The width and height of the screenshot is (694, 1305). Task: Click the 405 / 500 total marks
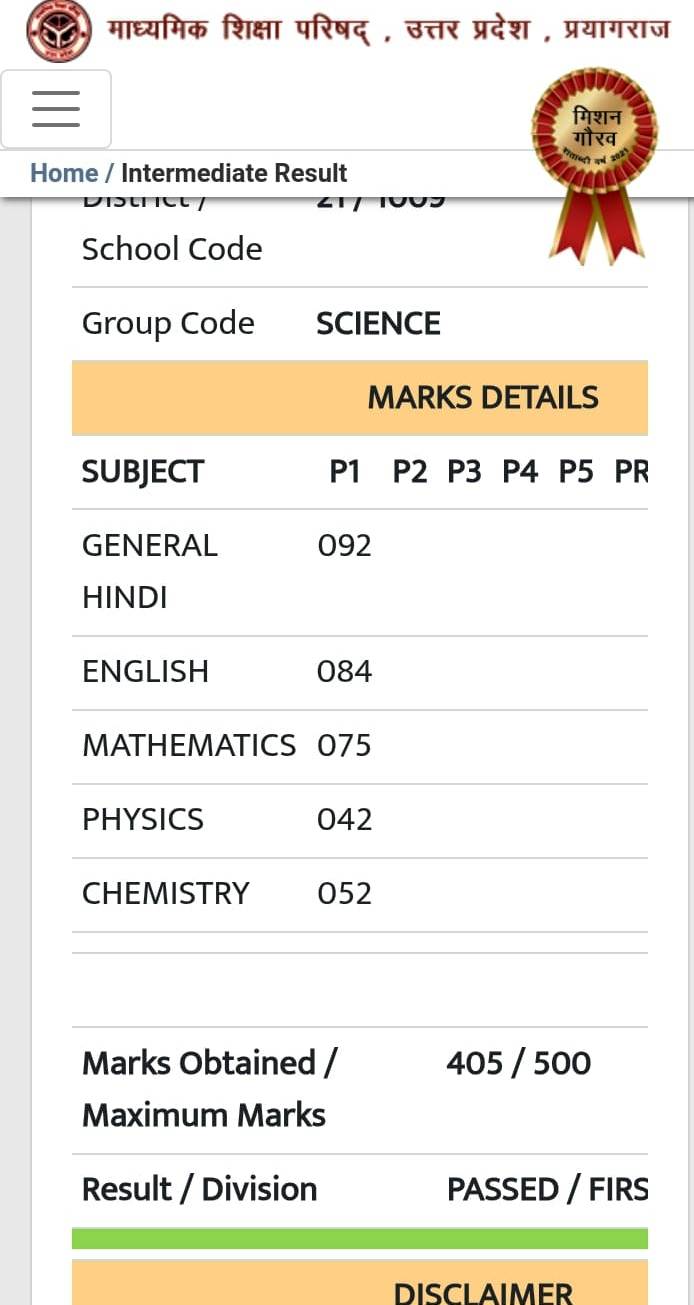point(518,1063)
